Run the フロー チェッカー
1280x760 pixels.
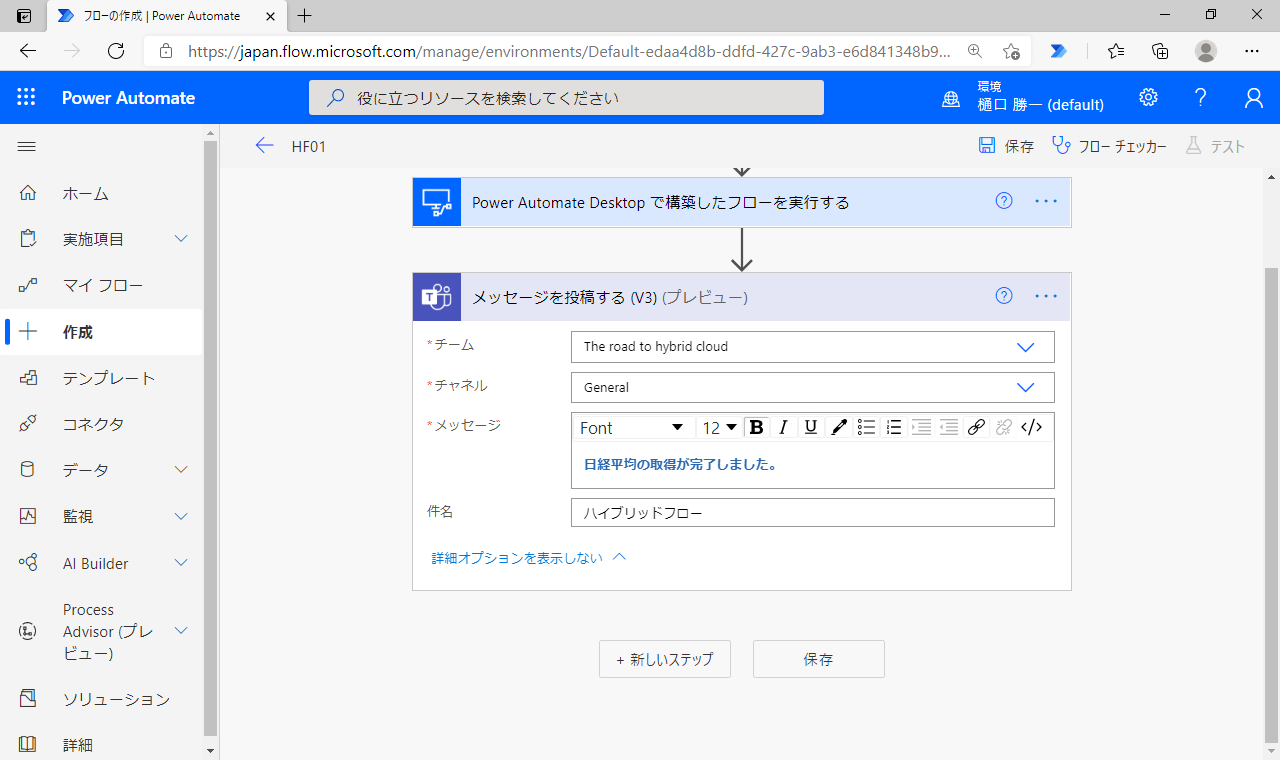tap(1110, 146)
